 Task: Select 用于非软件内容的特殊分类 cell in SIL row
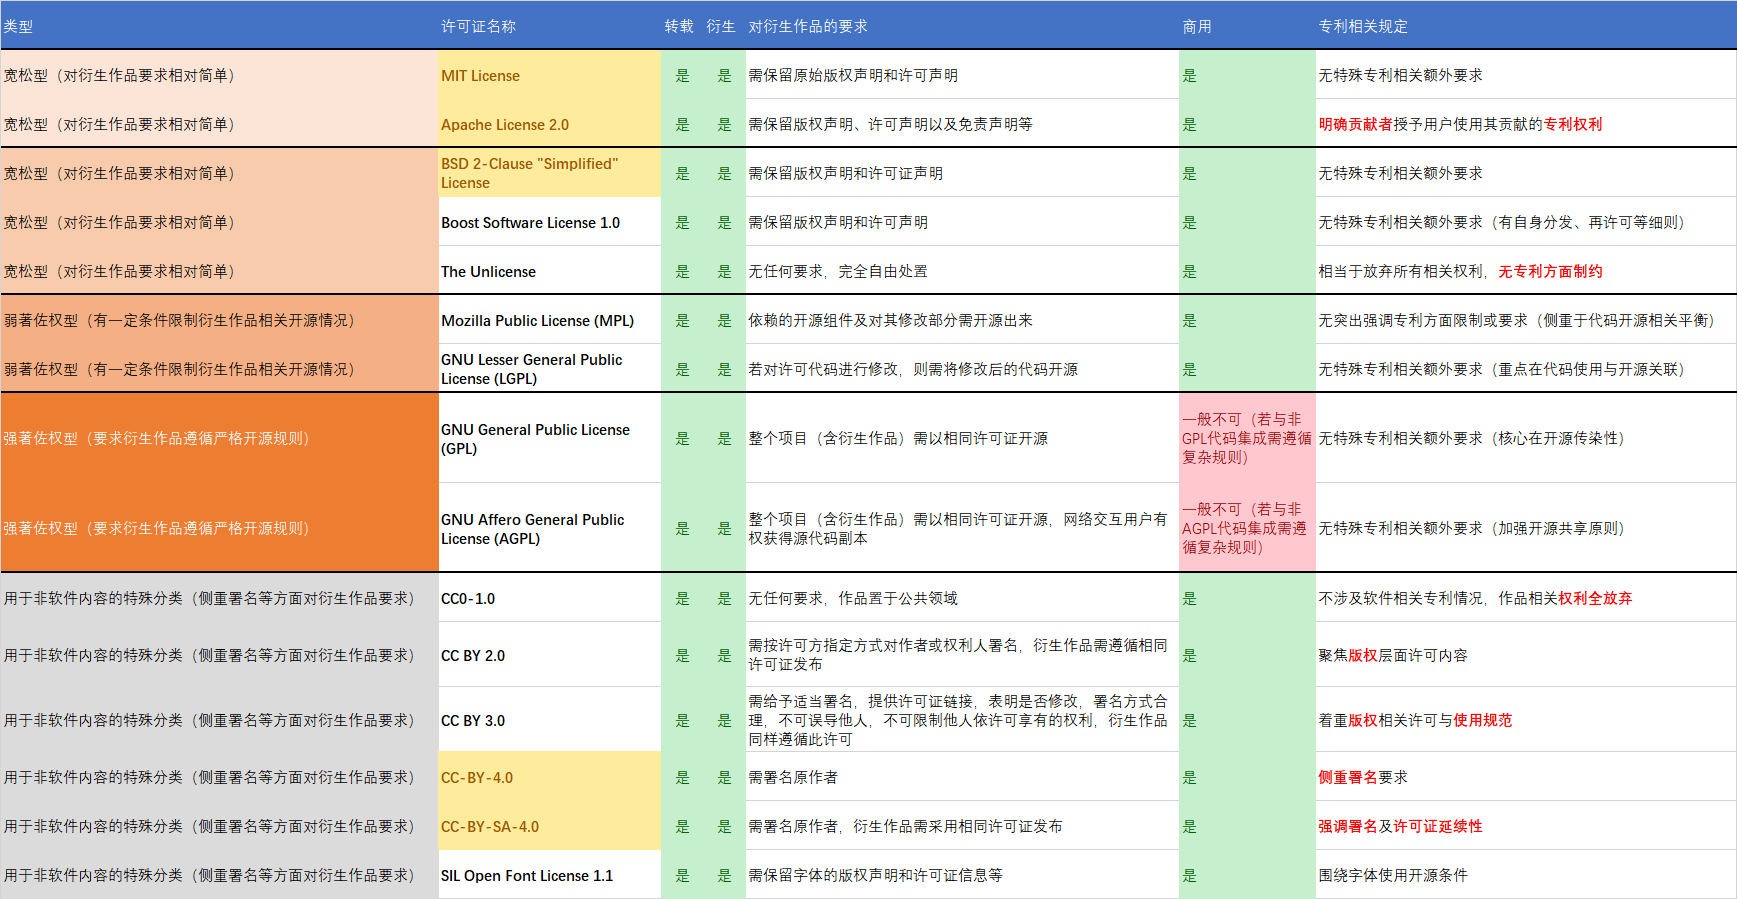(219, 875)
